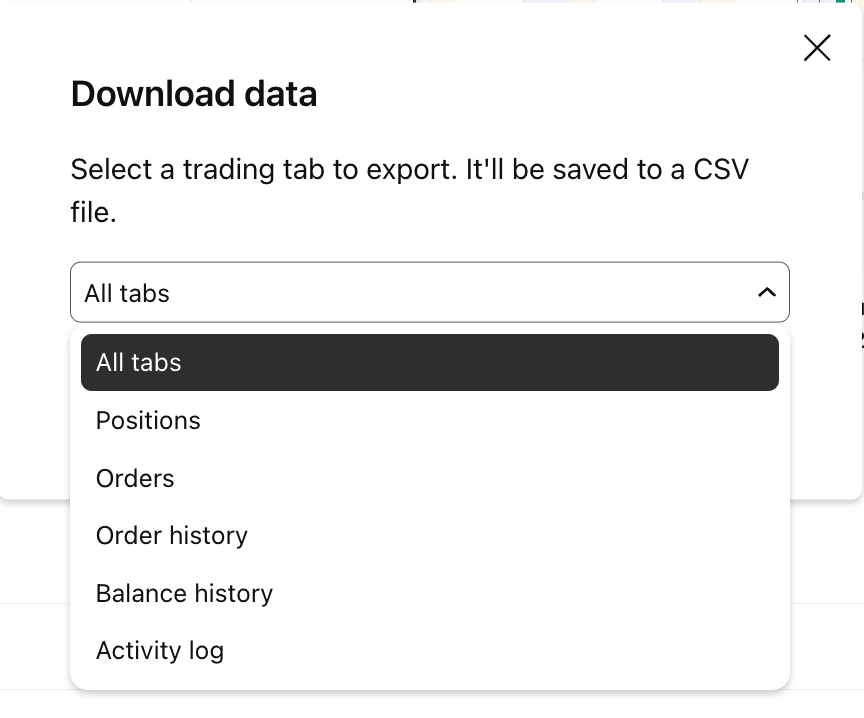Click the CSV export description text
The width and height of the screenshot is (864, 718).
pos(409,190)
